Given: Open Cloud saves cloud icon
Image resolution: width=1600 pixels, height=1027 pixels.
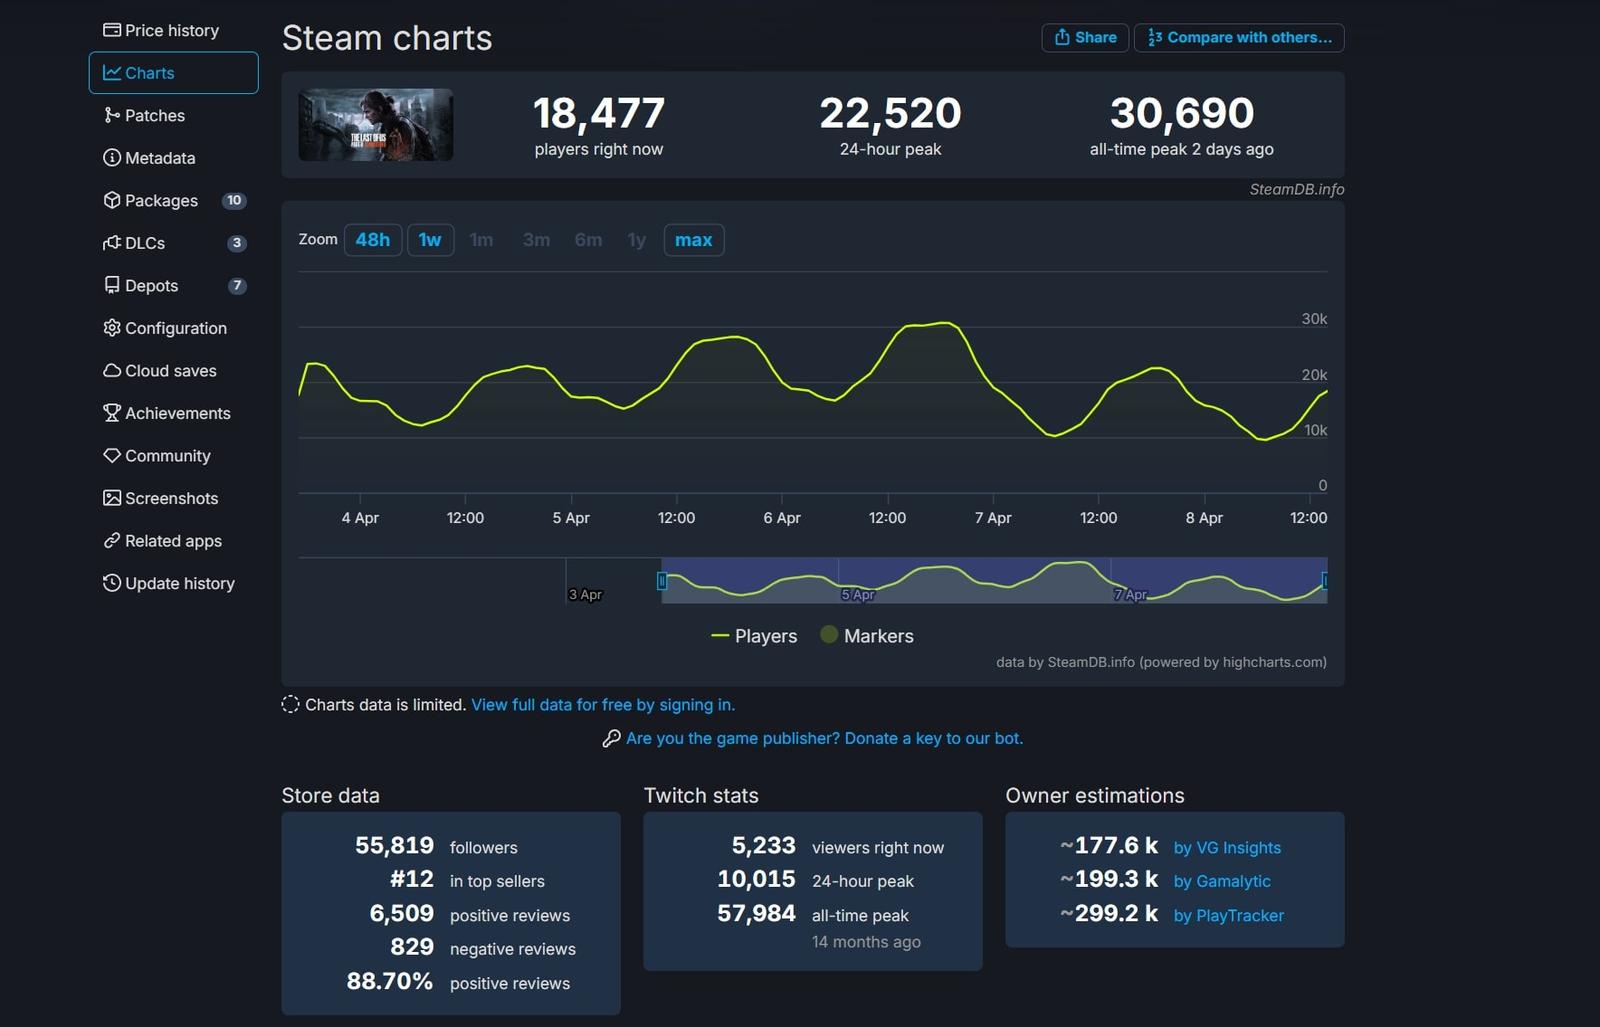Looking at the screenshot, I should pos(112,370).
